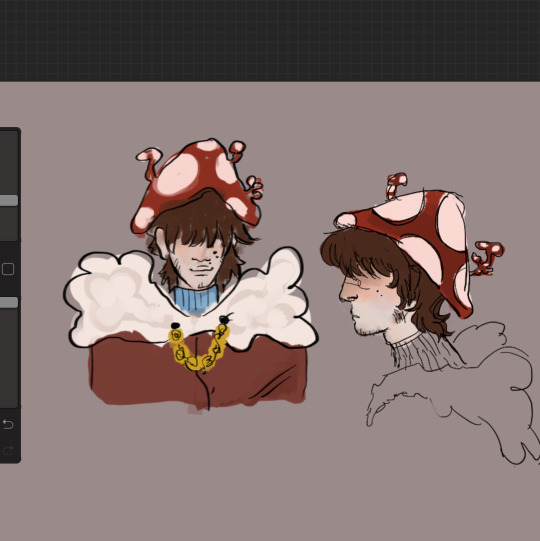Tap the undo arrow in the sidebar
This screenshot has height=541, width=540.
coord(8,424)
